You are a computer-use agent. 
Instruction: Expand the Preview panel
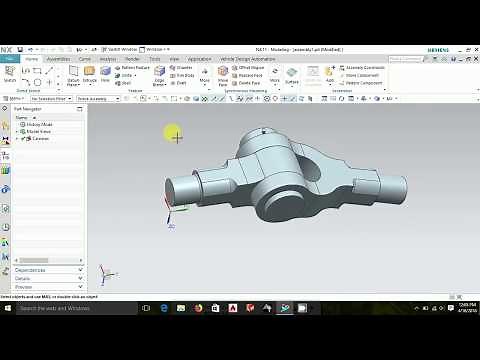point(49,287)
